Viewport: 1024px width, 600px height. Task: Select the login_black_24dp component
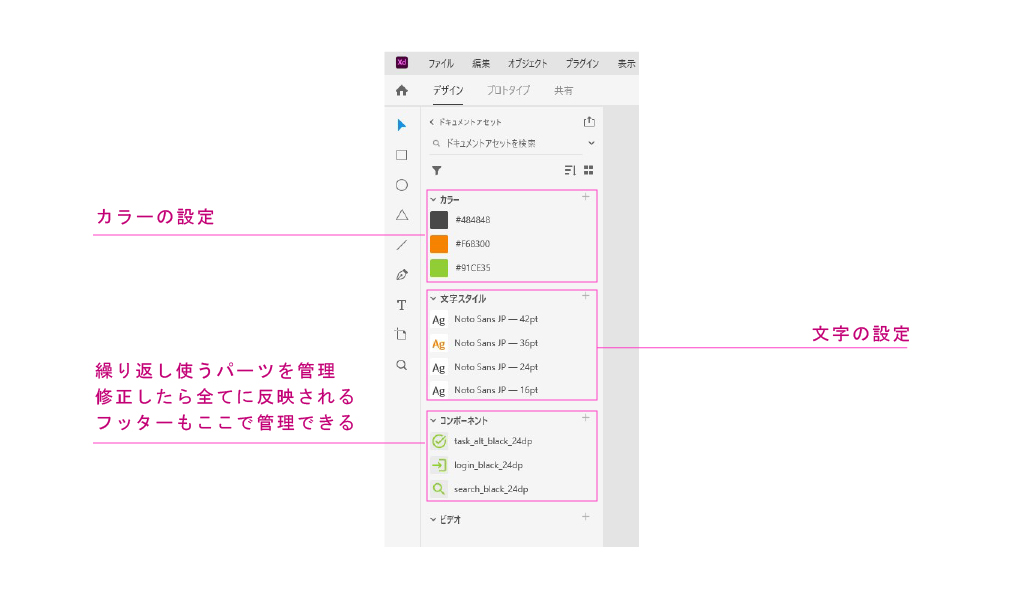(x=488, y=465)
